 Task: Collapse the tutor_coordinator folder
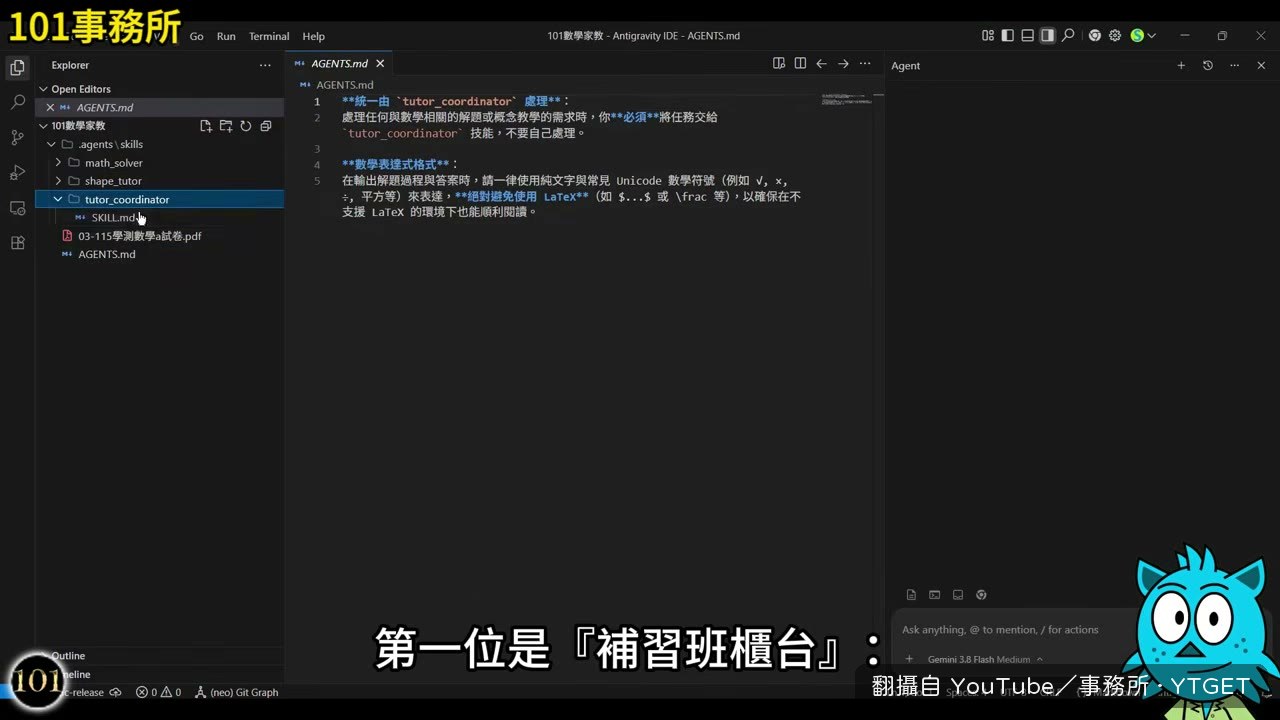click(58, 200)
